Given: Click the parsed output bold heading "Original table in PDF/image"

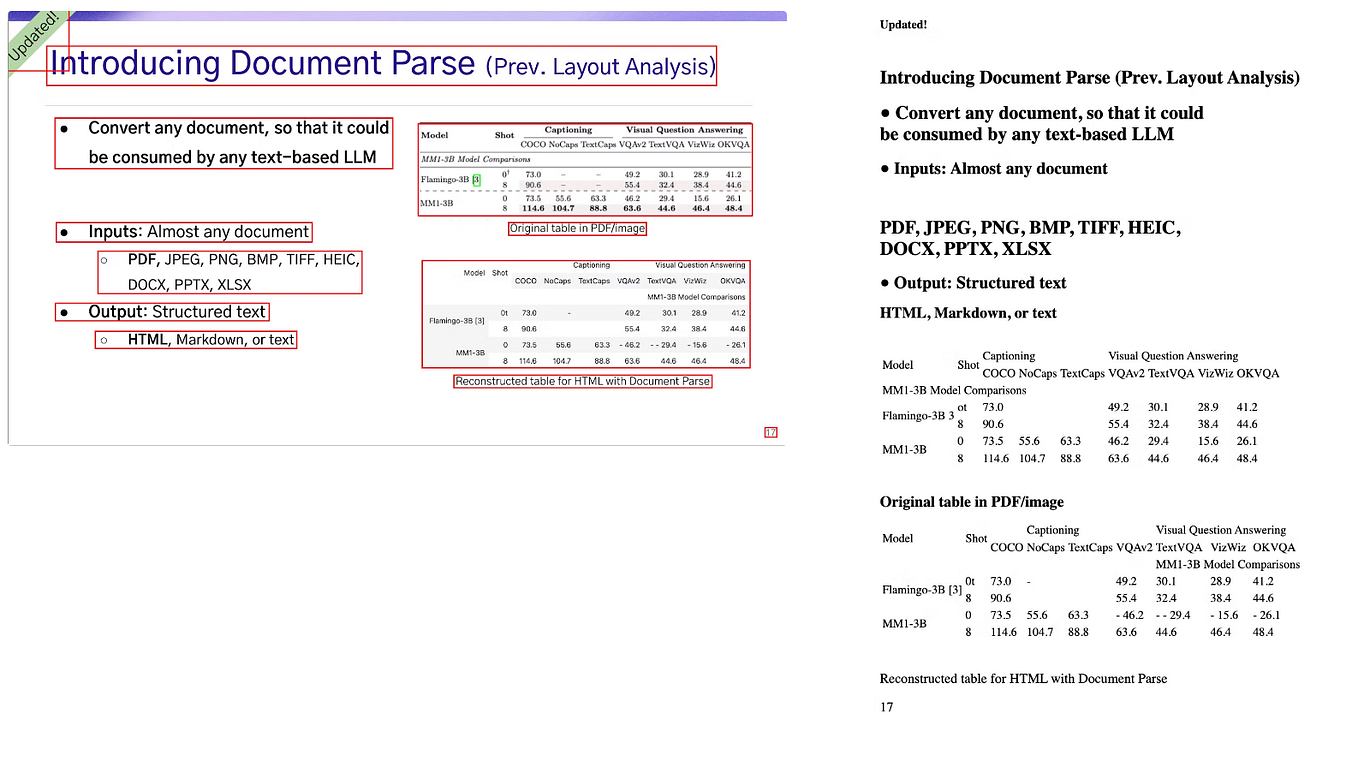Looking at the screenshot, I should tap(972, 502).
